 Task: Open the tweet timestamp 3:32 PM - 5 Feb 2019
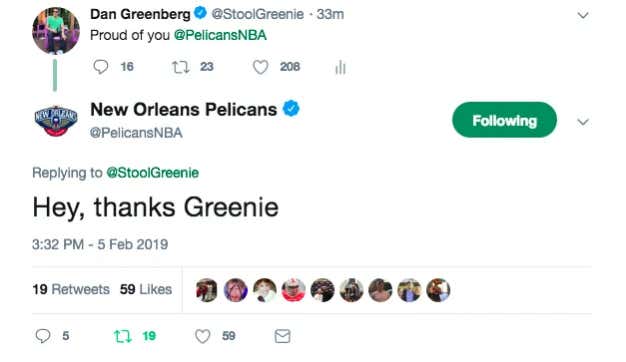[100, 244]
